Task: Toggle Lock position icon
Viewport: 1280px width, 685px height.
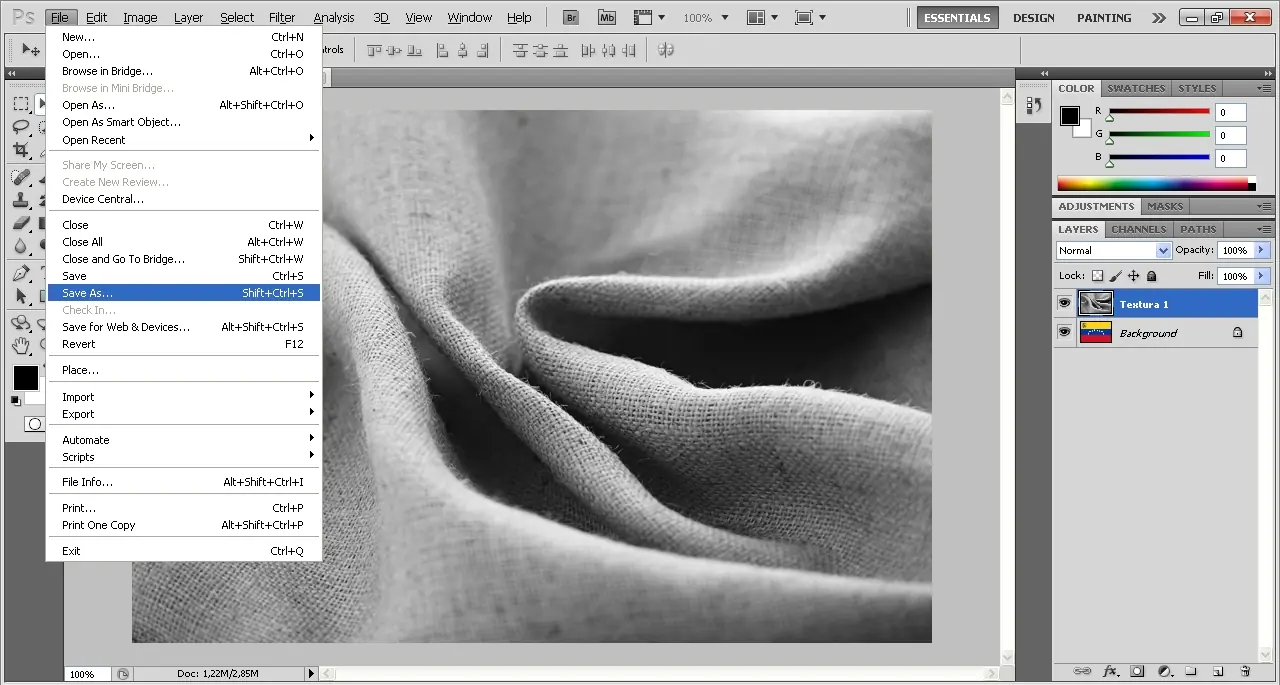Action: click(1134, 276)
